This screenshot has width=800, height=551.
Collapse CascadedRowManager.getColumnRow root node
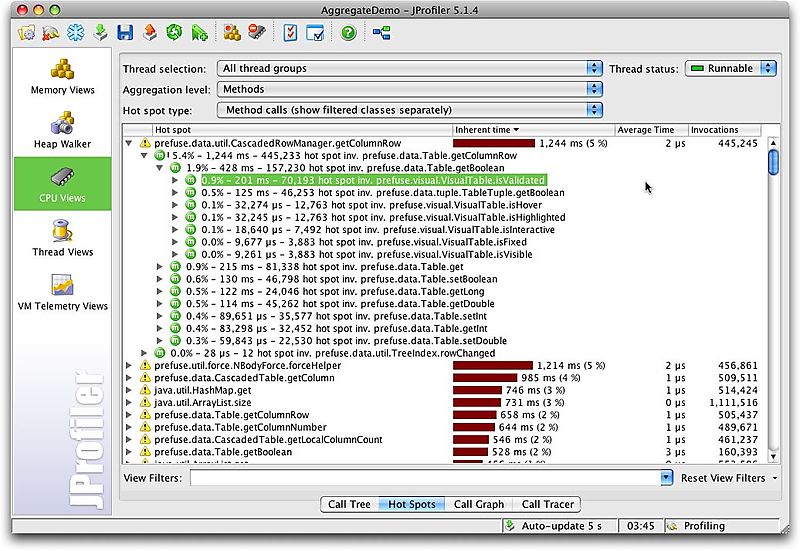[x=129, y=143]
